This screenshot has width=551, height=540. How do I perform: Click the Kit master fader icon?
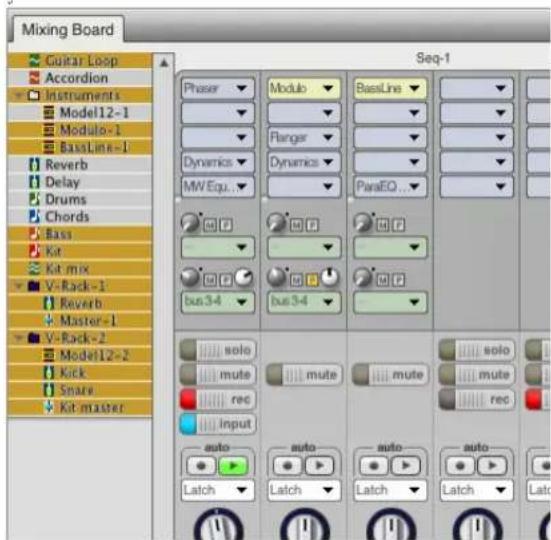(49, 407)
